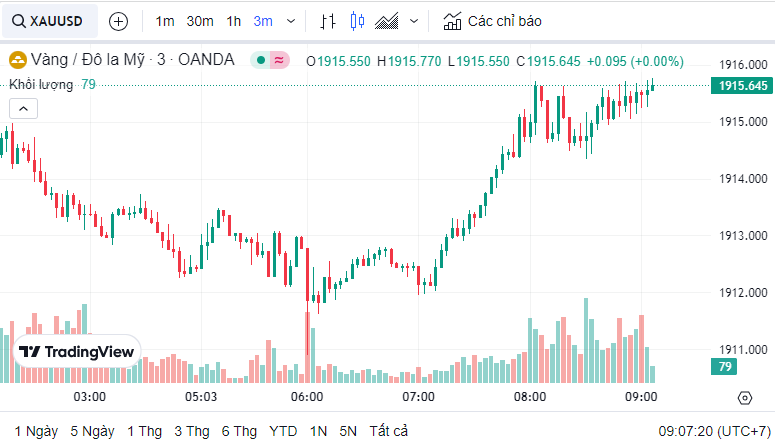Viewport: 775px width, 448px height.
Task: Open the chart settings hexagon icon
Action: [x=744, y=398]
